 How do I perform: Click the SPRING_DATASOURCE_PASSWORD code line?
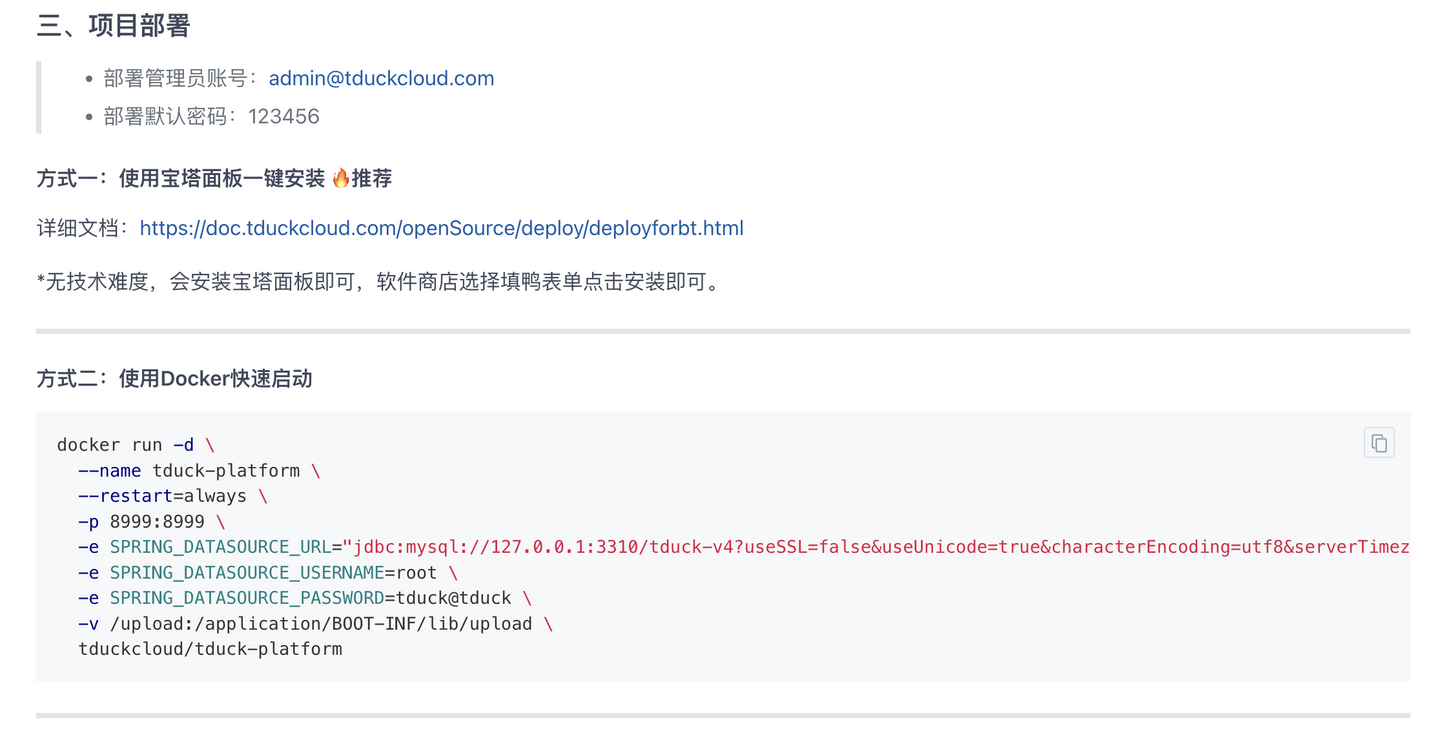tap(305, 598)
